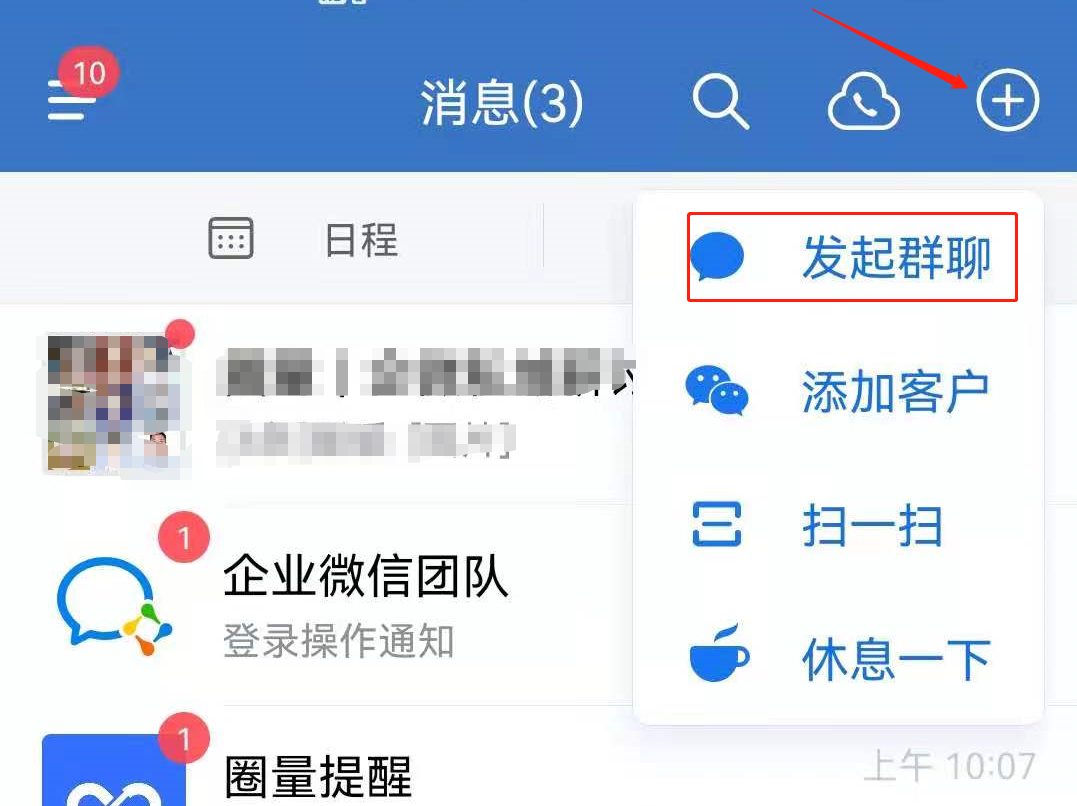Tap the 圈量提醒 blue avatar

[113, 770]
